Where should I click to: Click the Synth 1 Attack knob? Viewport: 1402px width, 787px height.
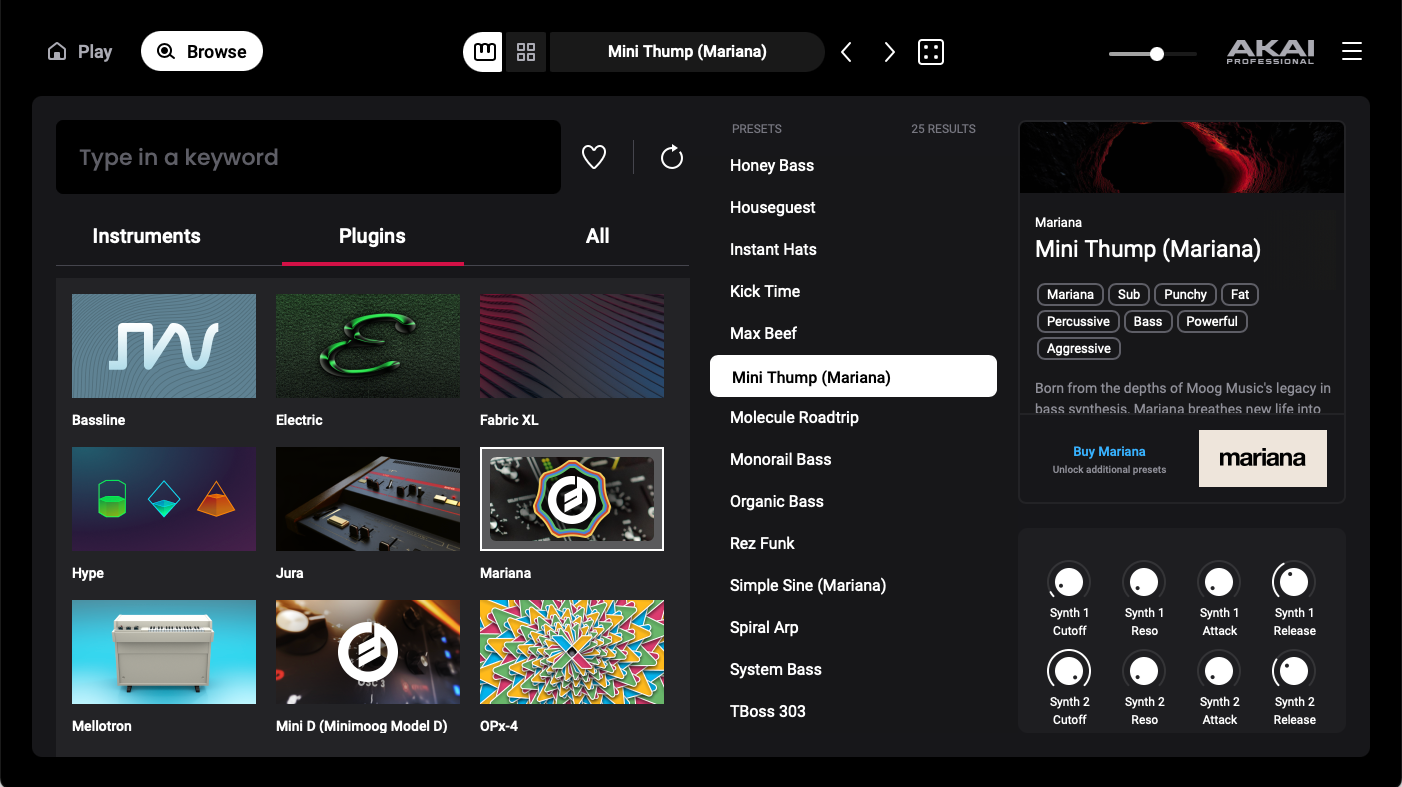[x=1219, y=581]
